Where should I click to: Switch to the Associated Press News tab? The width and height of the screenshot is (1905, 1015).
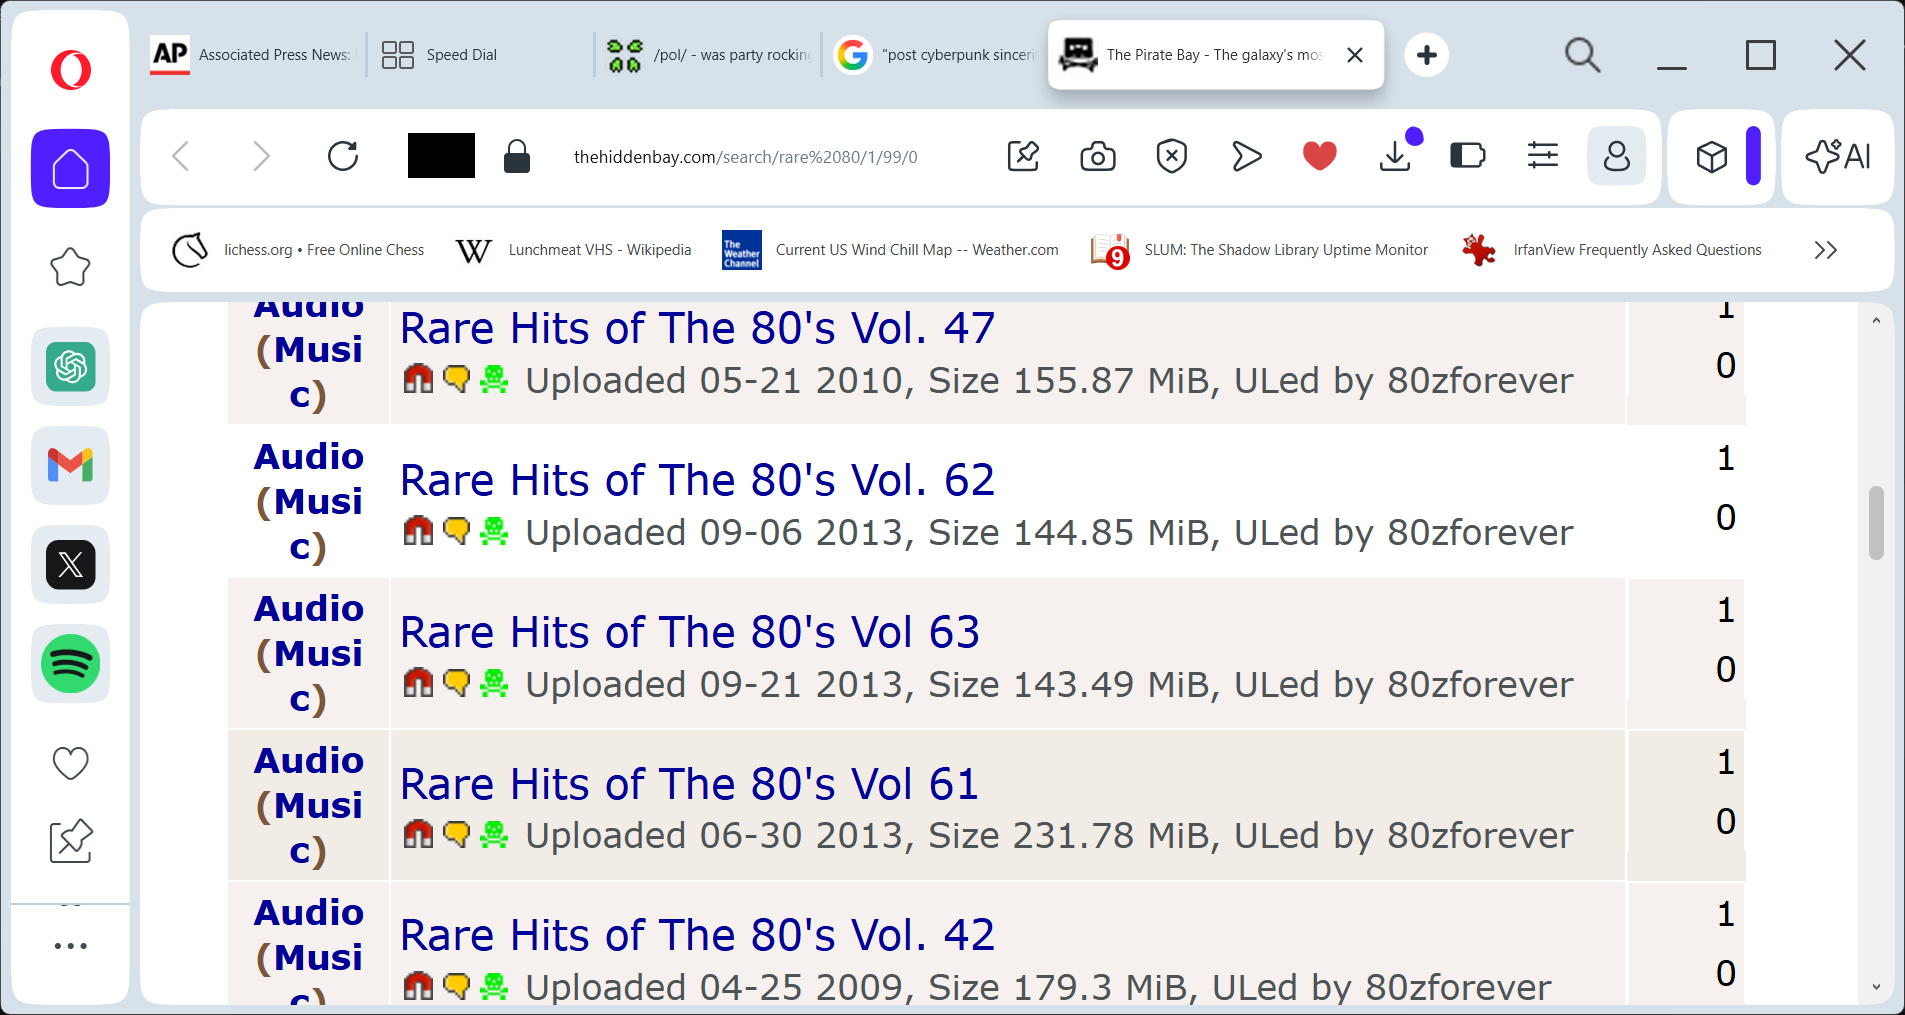(x=253, y=55)
